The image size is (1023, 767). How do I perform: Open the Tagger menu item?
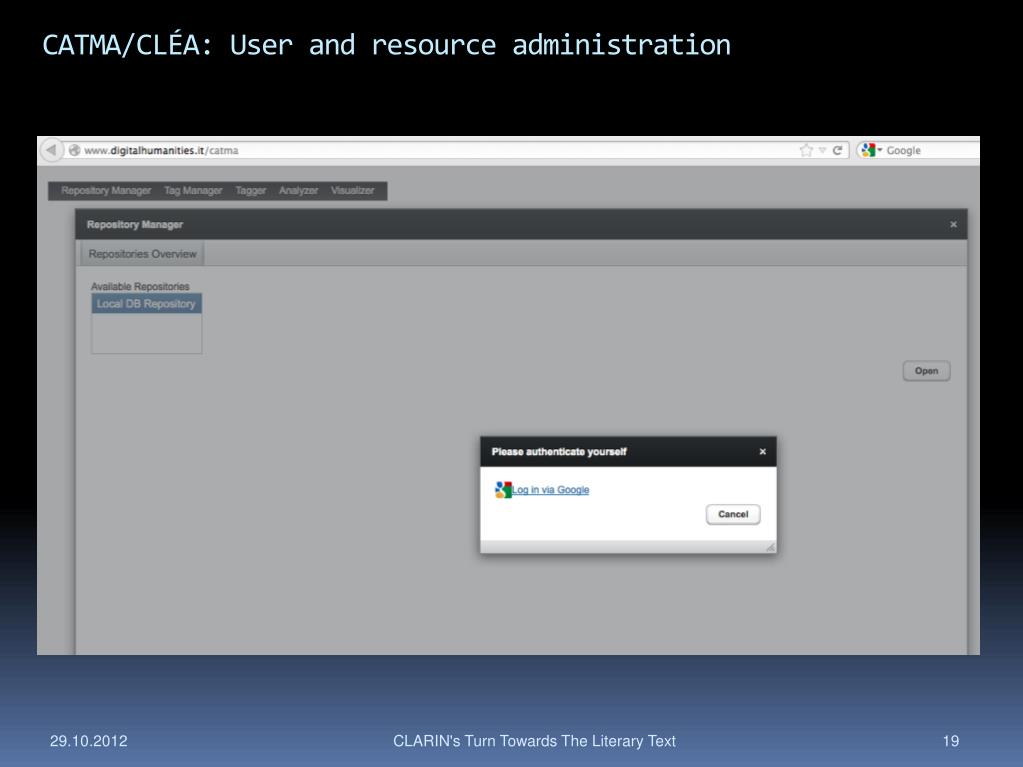251,190
